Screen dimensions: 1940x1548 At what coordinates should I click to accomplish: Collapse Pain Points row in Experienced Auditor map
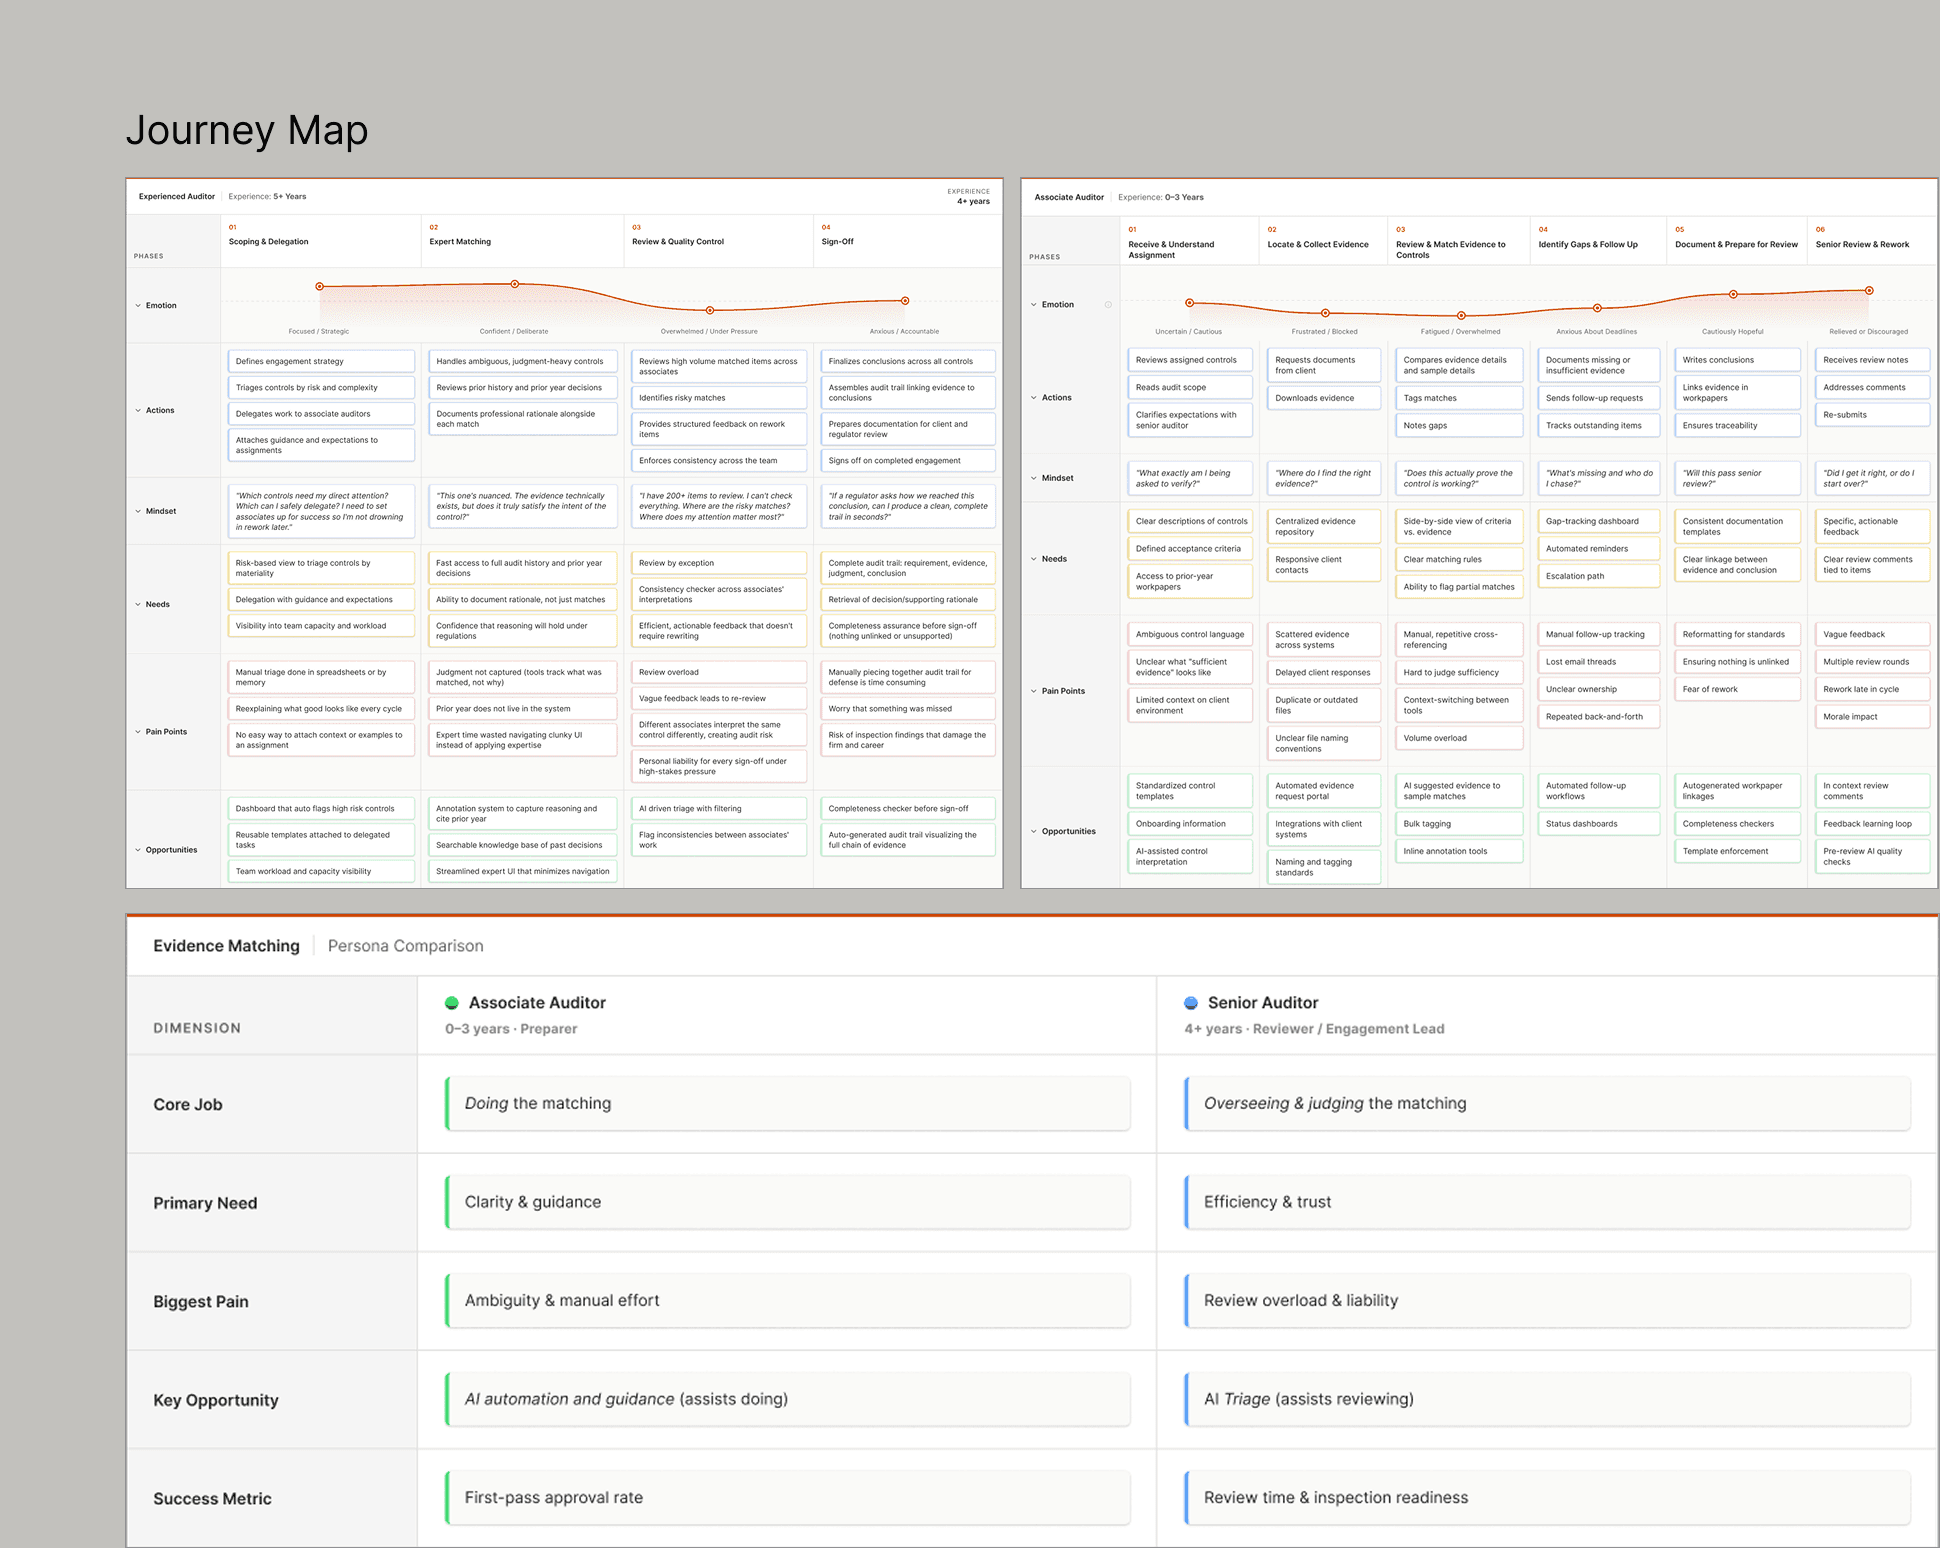tap(138, 732)
